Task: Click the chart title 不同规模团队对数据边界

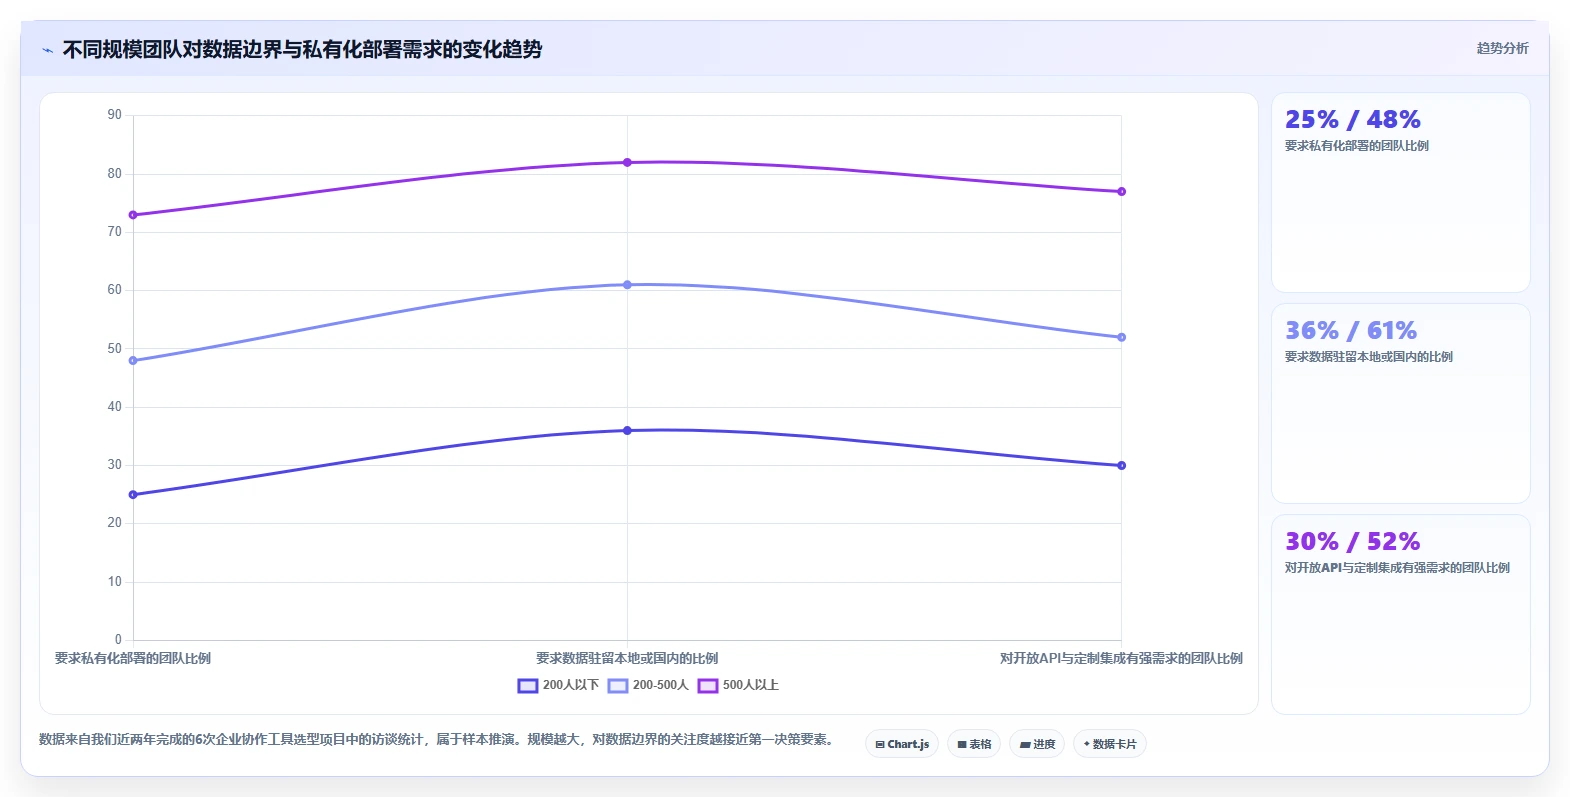Action: [x=302, y=49]
